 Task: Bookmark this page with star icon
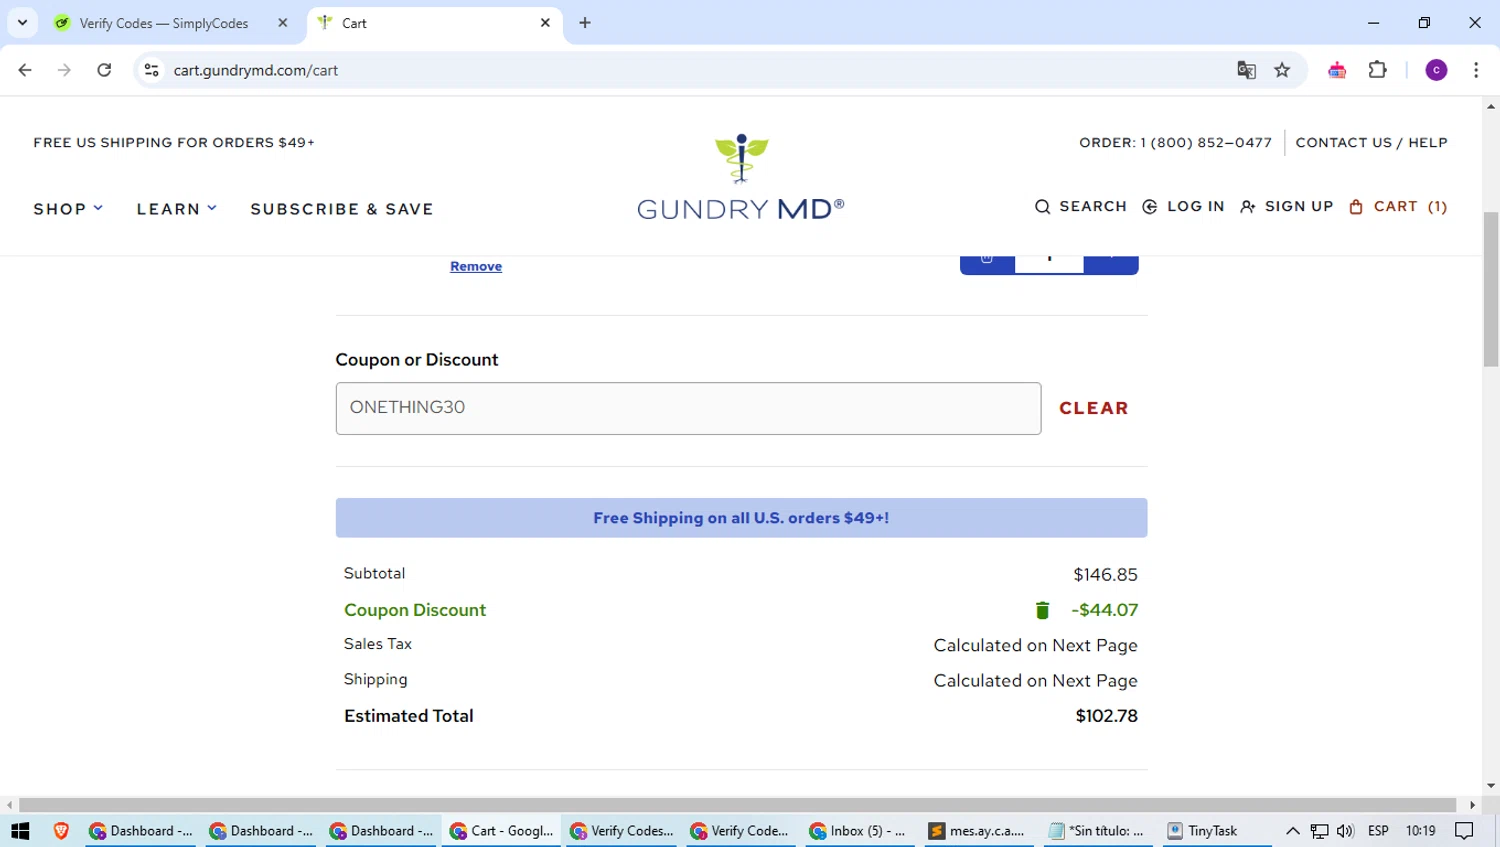[x=1282, y=70]
